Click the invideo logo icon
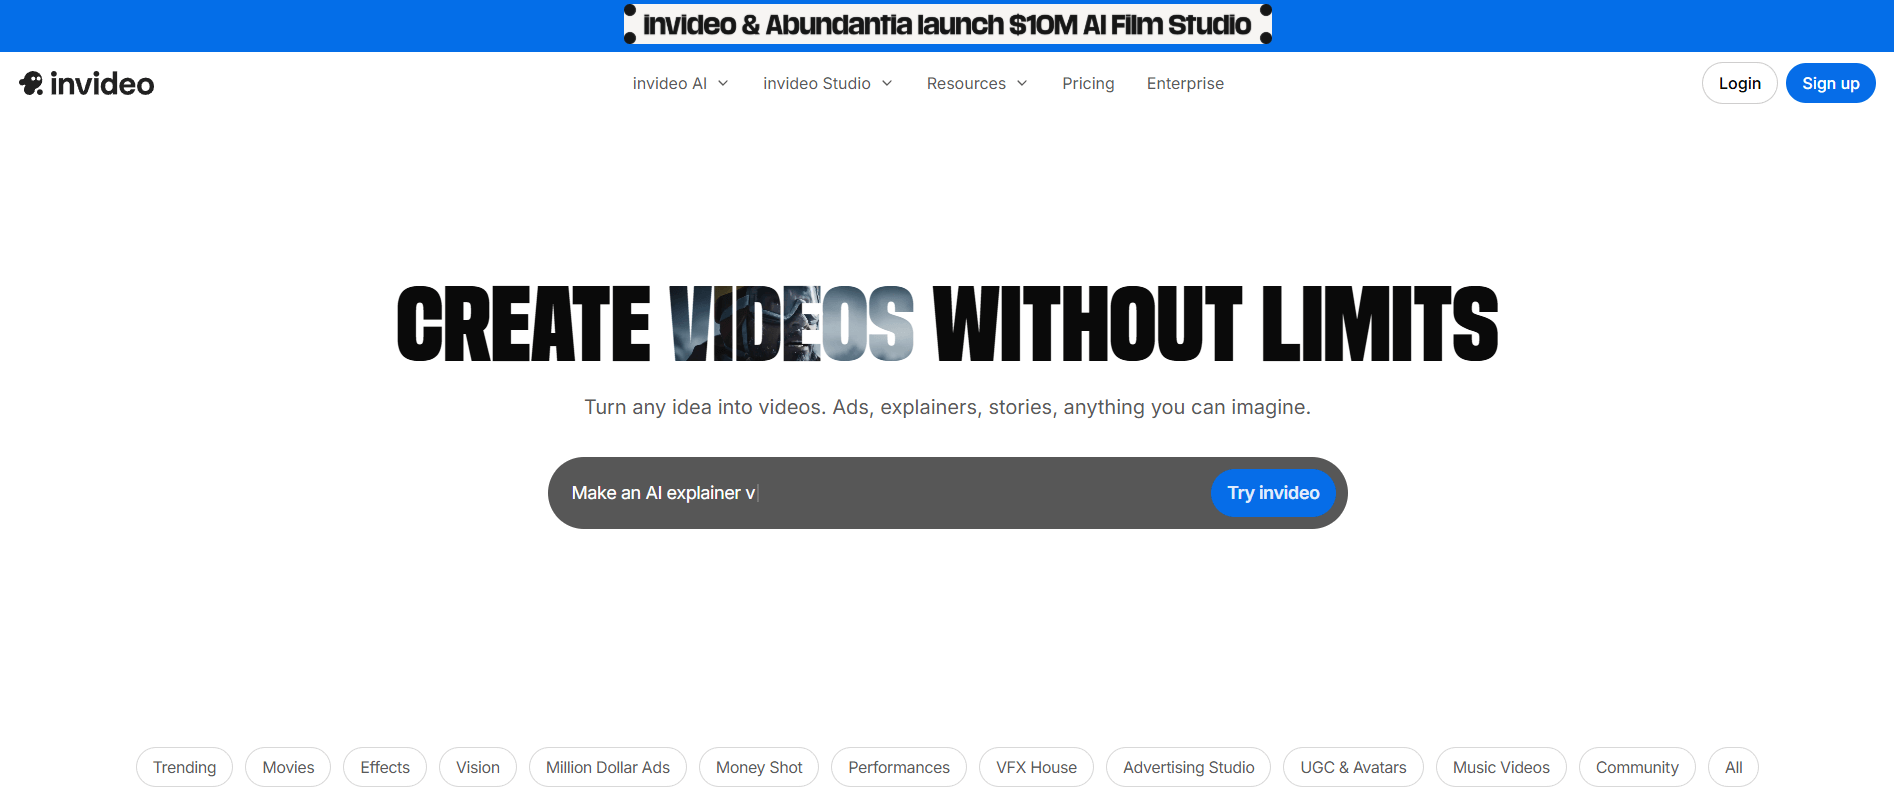This screenshot has width=1894, height=807. [86, 83]
